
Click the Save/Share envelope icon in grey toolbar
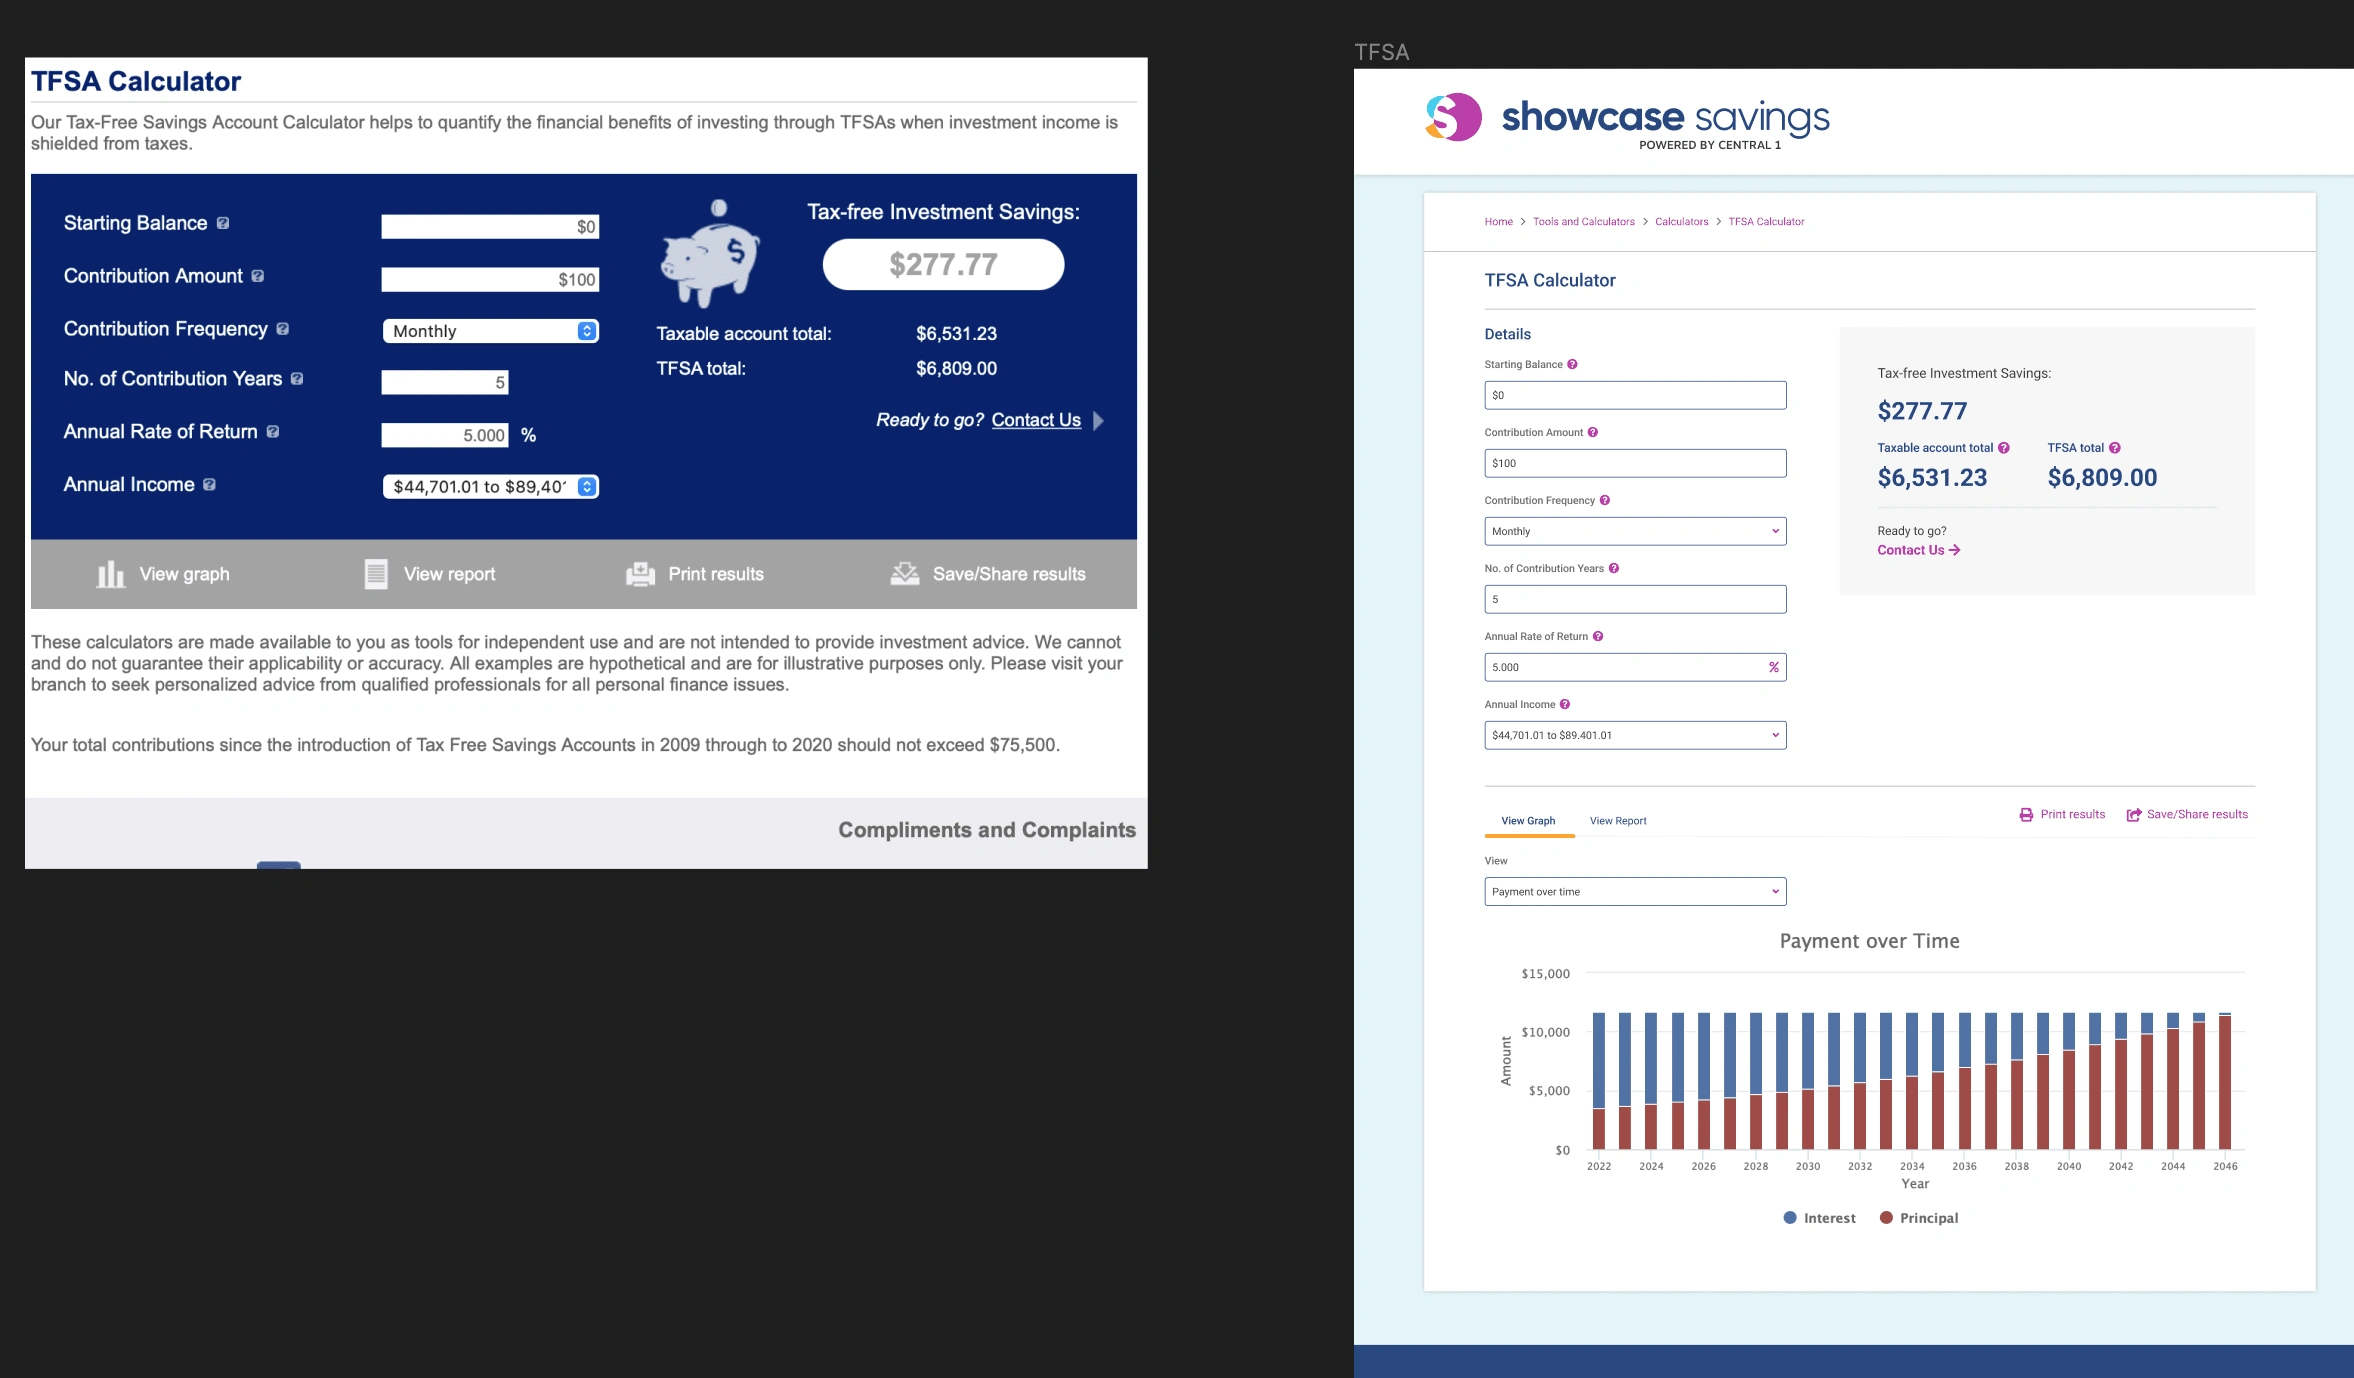tap(905, 574)
